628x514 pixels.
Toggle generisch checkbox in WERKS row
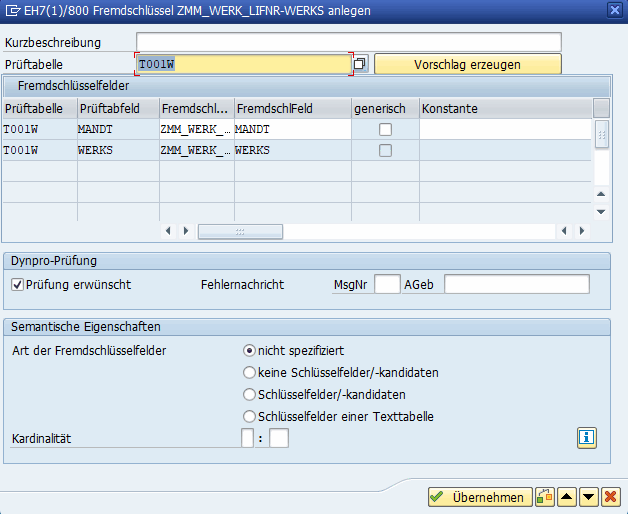click(385, 150)
